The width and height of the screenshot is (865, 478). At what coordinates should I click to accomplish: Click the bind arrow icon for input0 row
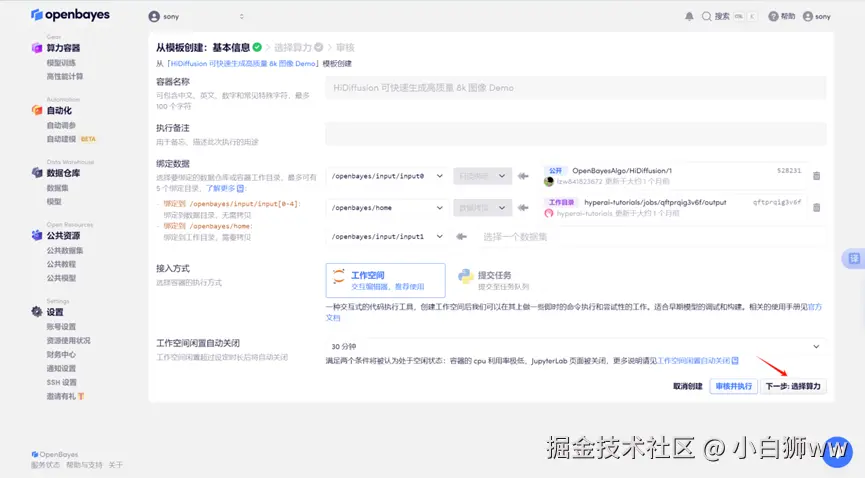pos(523,176)
